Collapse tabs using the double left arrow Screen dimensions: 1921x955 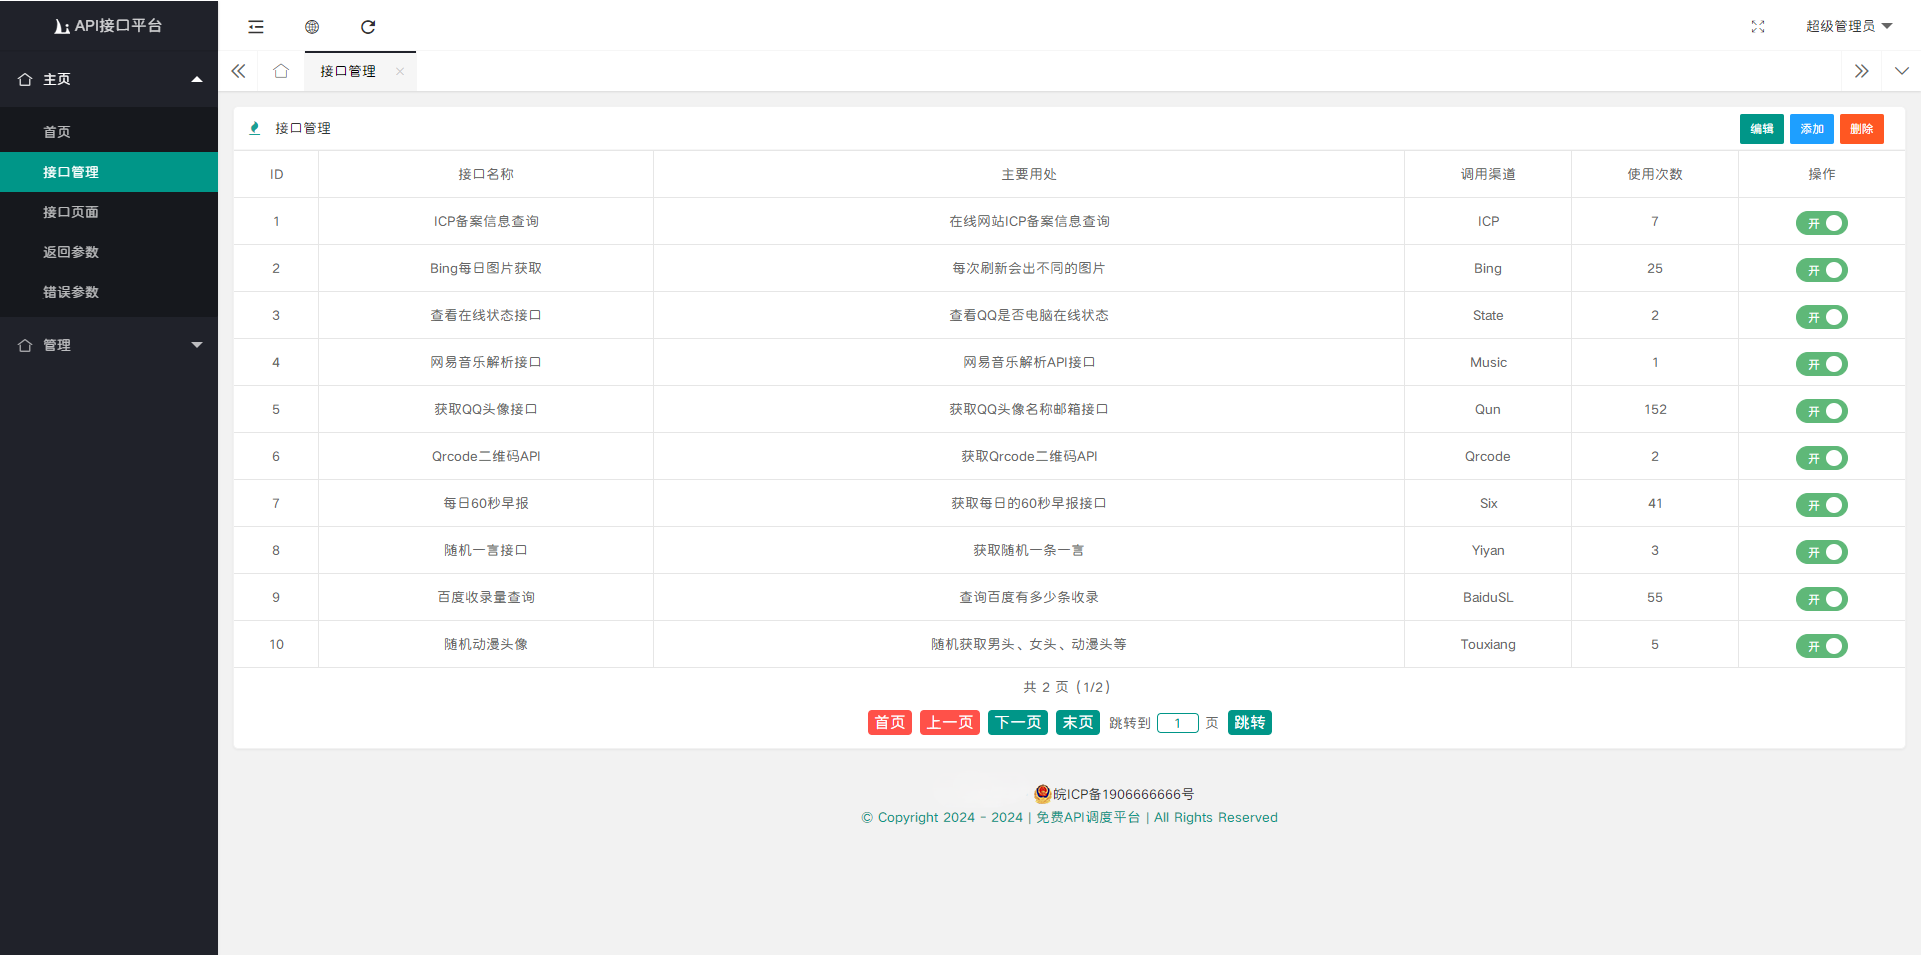(238, 71)
